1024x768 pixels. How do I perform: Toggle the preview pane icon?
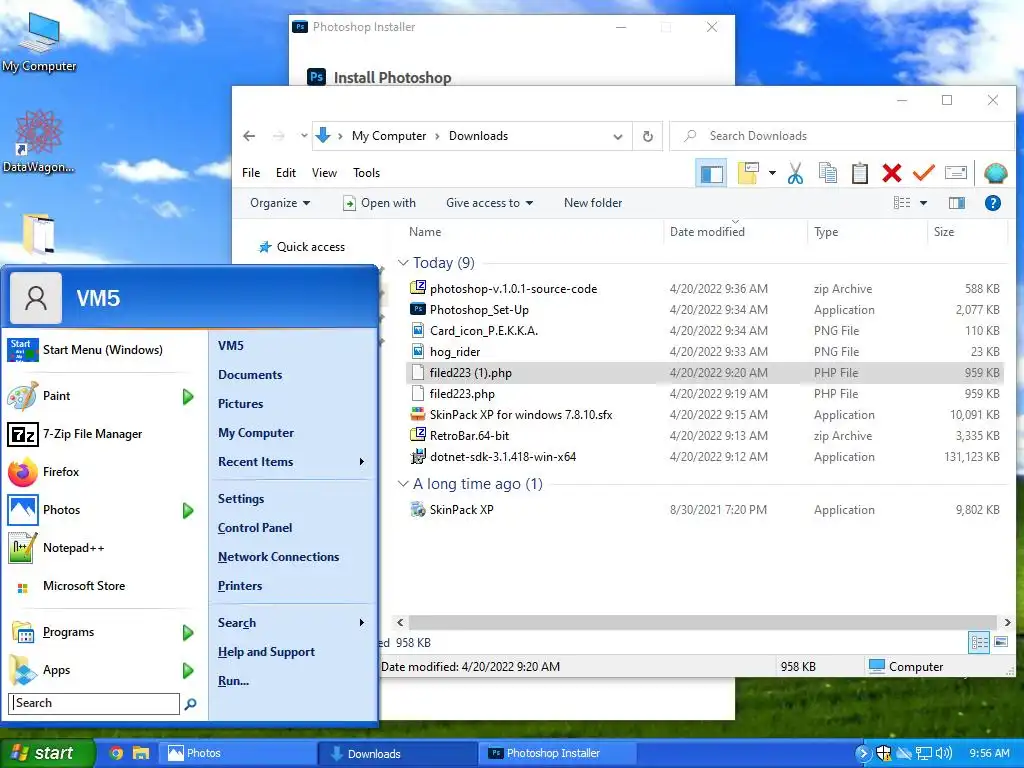(957, 203)
